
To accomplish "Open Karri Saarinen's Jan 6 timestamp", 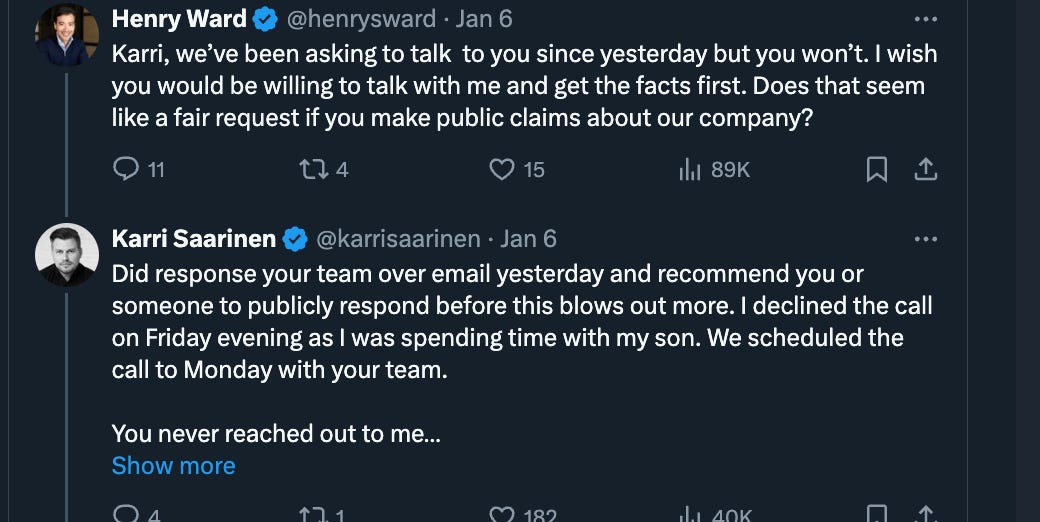I will pos(528,239).
